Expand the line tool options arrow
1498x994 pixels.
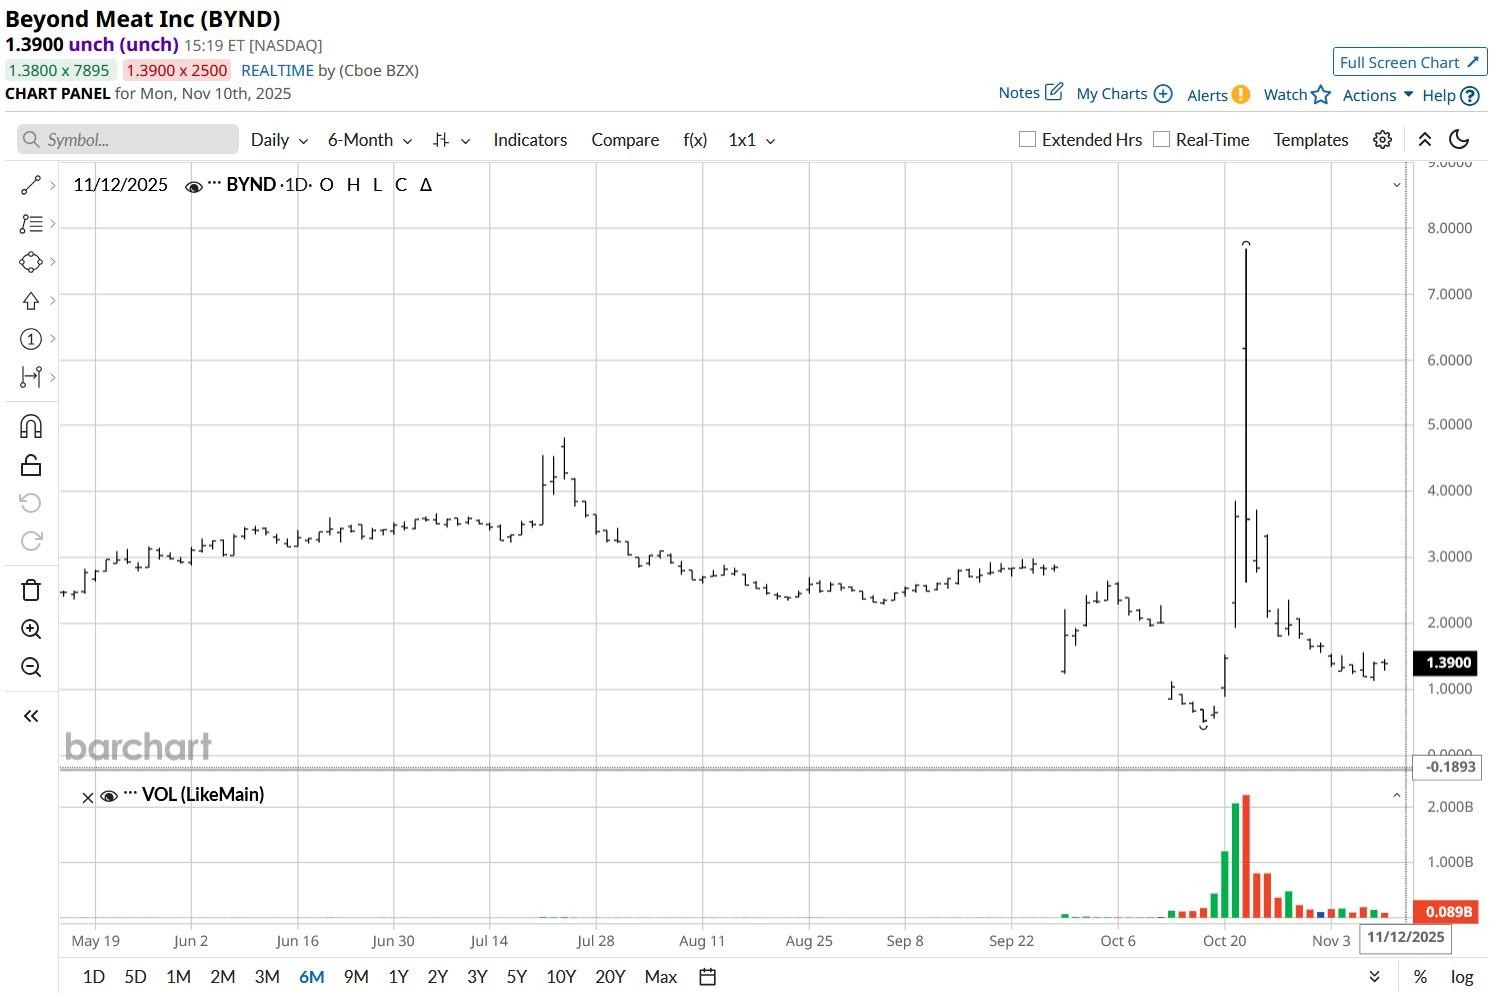tap(52, 185)
